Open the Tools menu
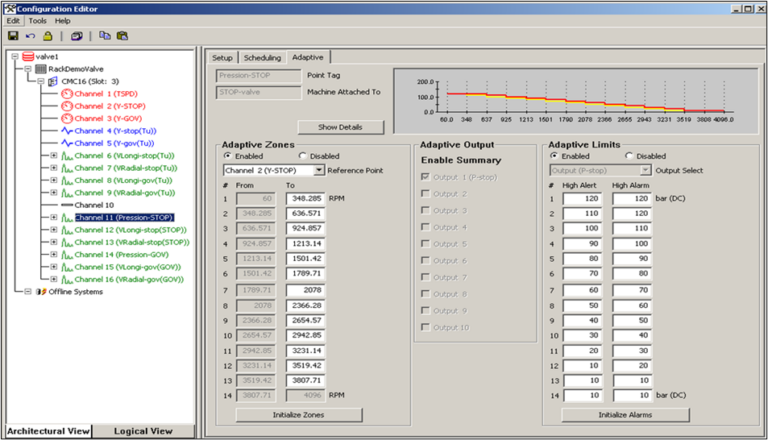The image size is (768, 440). click(37, 20)
